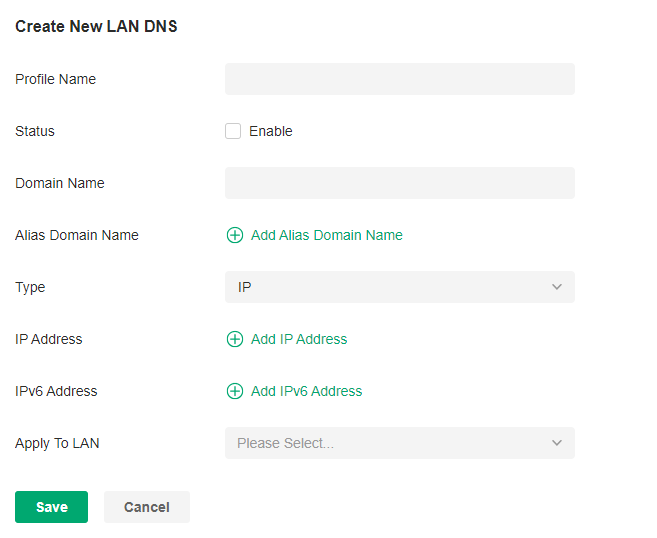Click the Profile Name label
The width and height of the screenshot is (657, 538).
tap(55, 79)
